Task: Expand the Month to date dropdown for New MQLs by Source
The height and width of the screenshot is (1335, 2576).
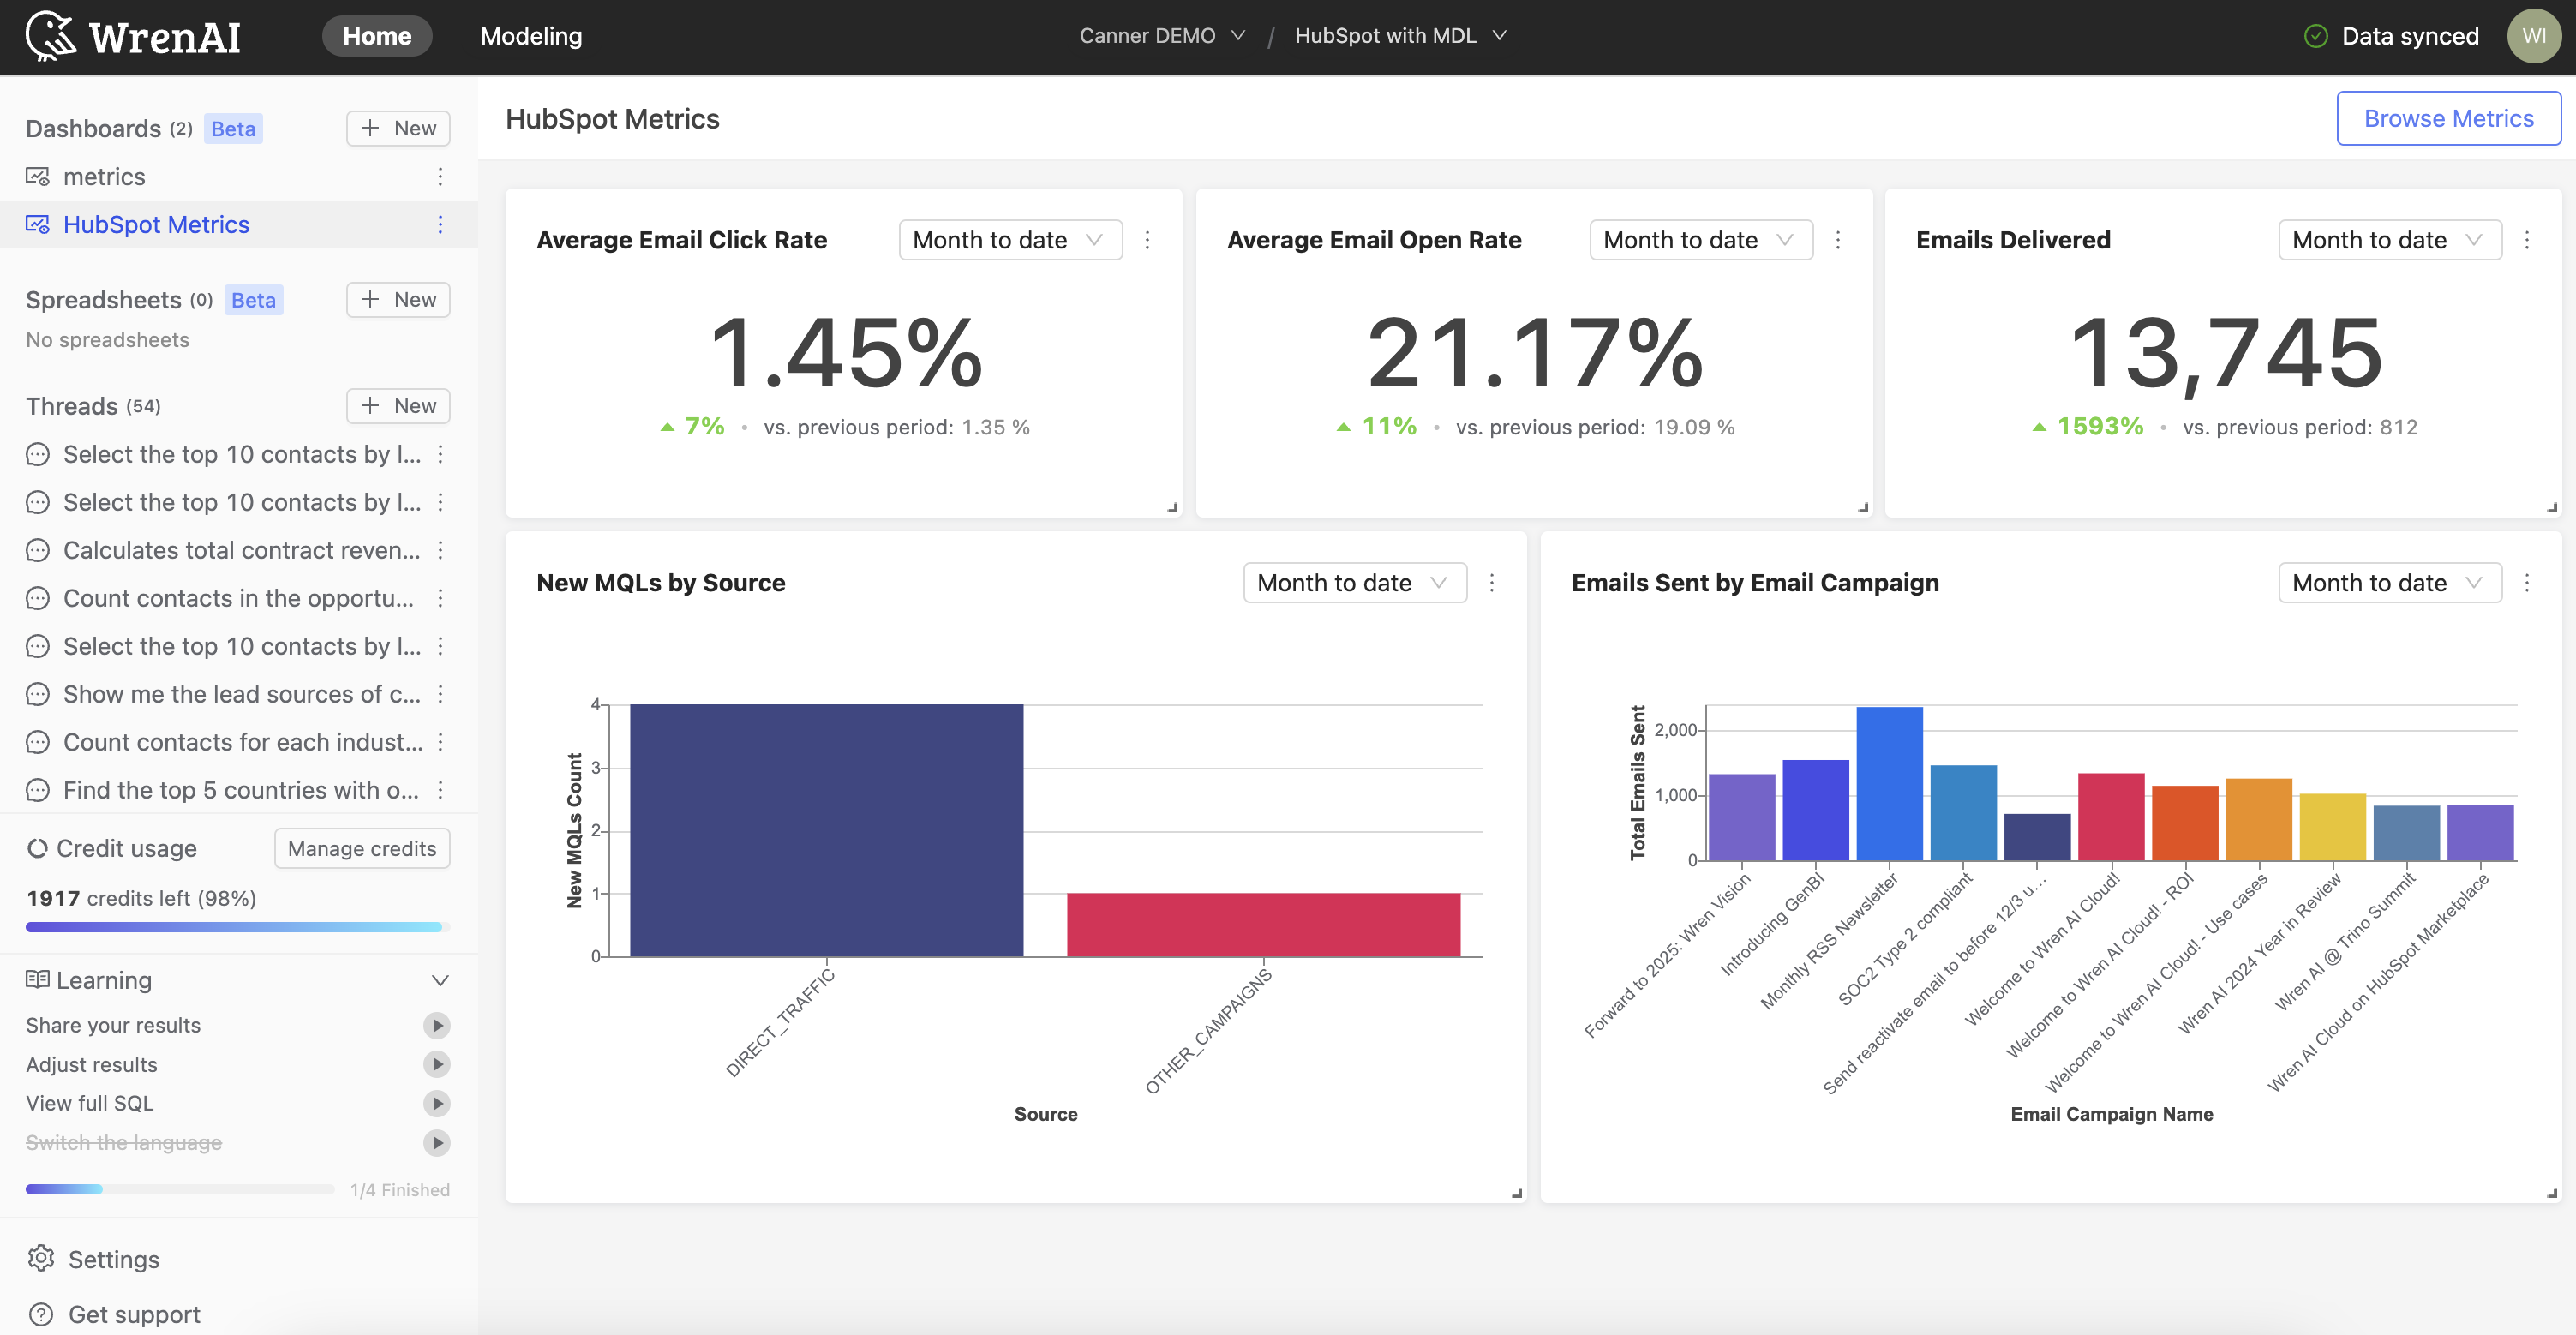Action: click(x=1355, y=581)
